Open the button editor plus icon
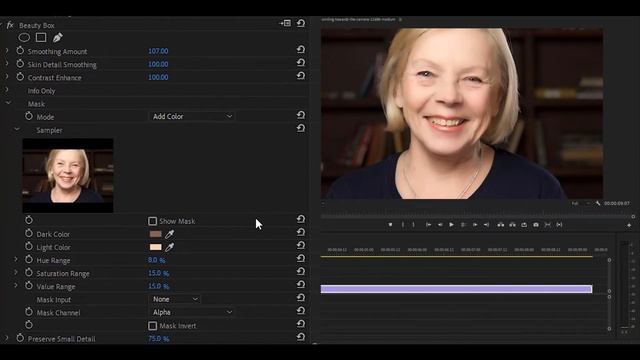This screenshot has width=640, height=360. click(629, 225)
